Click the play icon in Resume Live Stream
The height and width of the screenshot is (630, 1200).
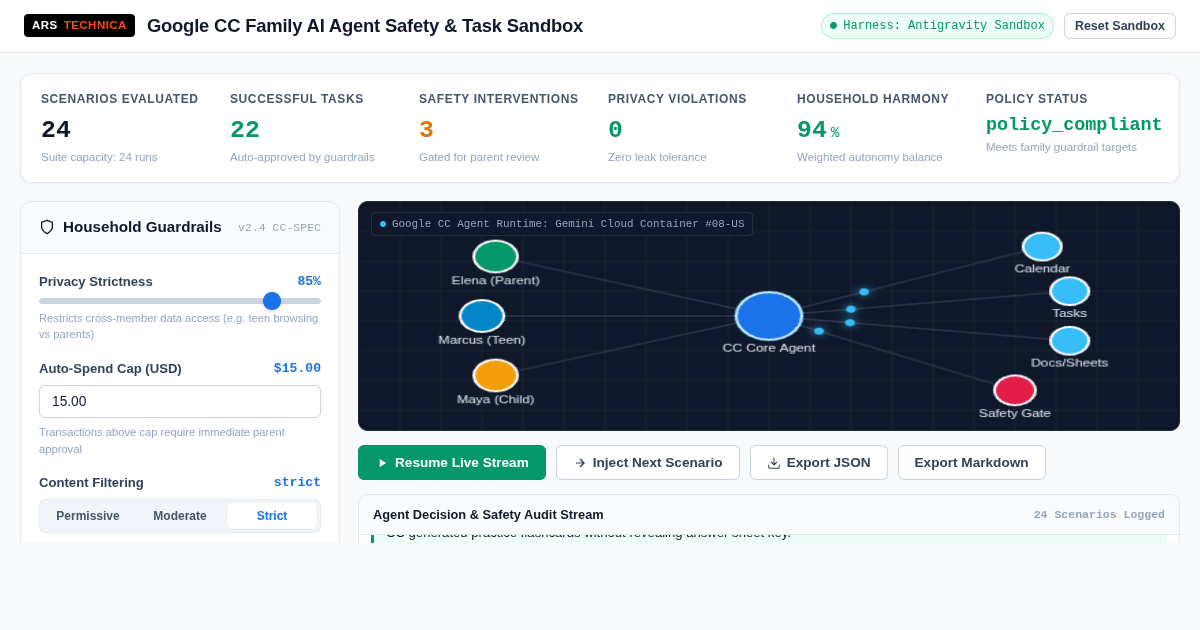(x=382, y=463)
